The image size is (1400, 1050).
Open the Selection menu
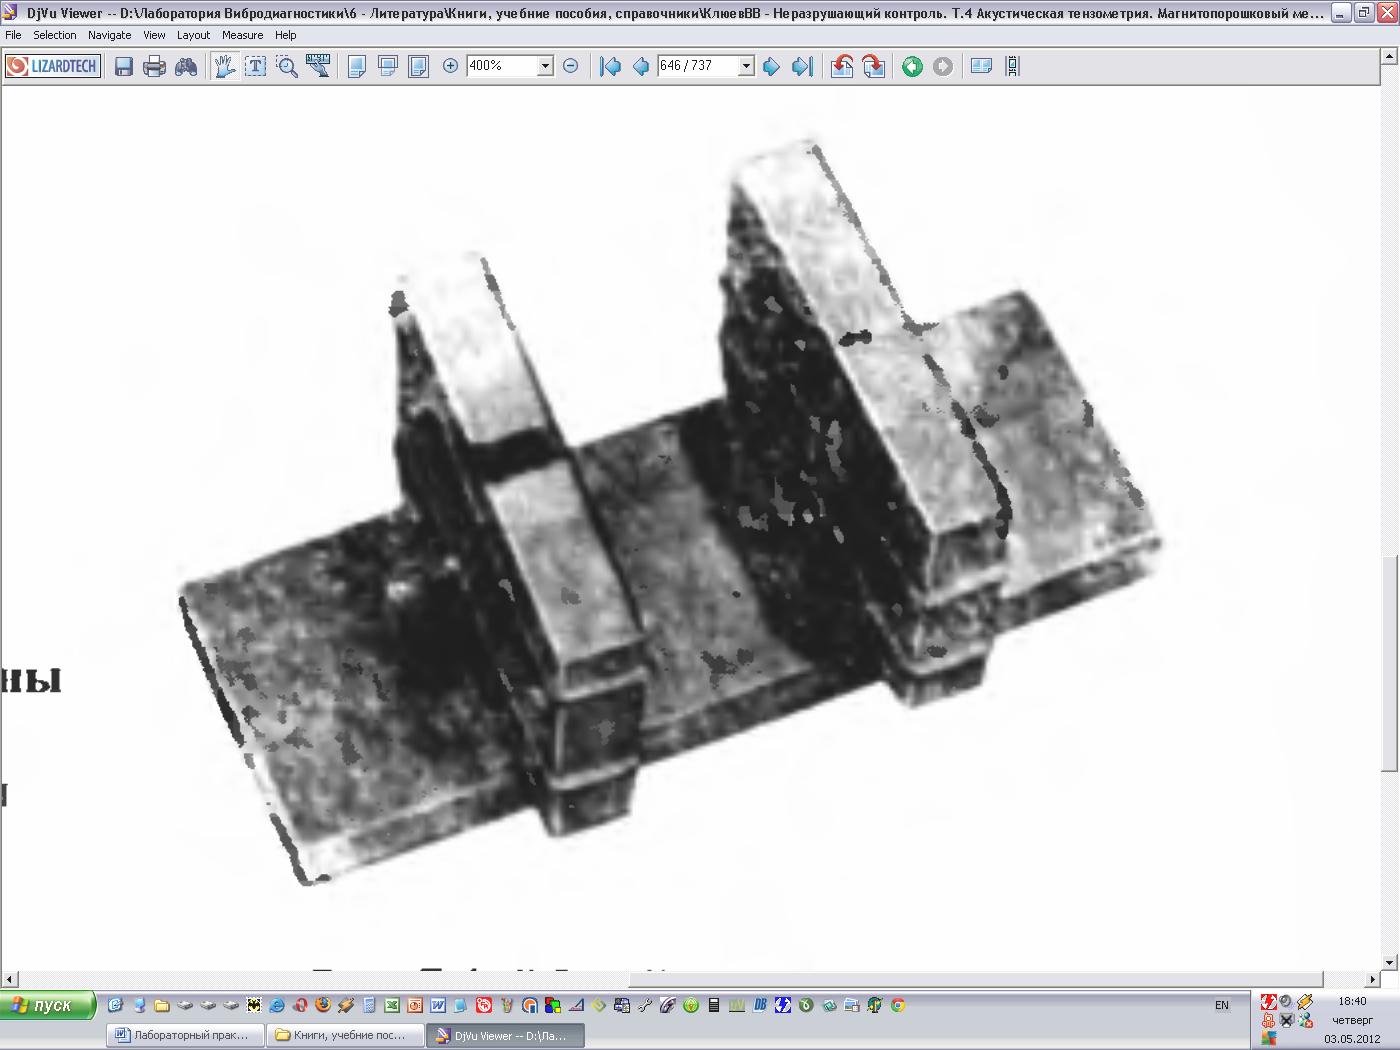click(54, 35)
